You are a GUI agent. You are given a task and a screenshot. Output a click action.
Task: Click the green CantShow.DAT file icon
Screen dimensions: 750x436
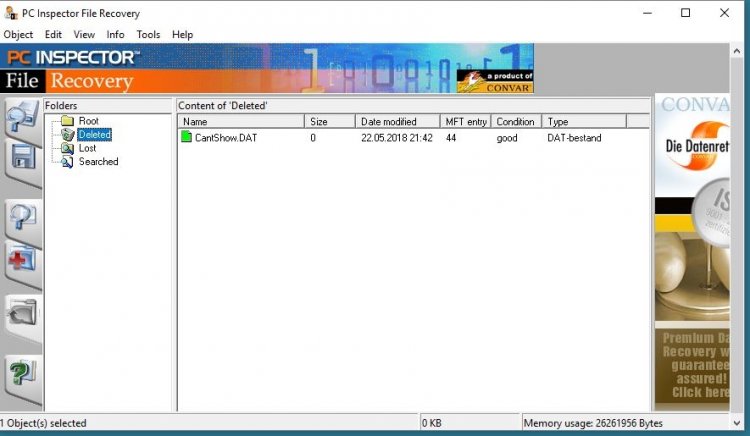click(186, 138)
